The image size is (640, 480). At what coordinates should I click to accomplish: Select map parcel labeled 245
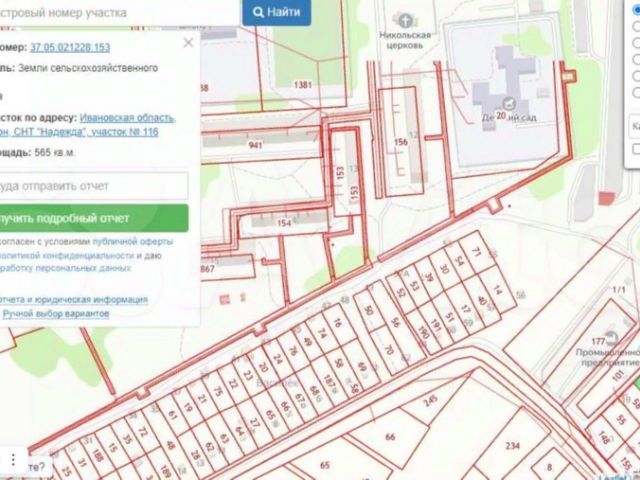click(430, 400)
